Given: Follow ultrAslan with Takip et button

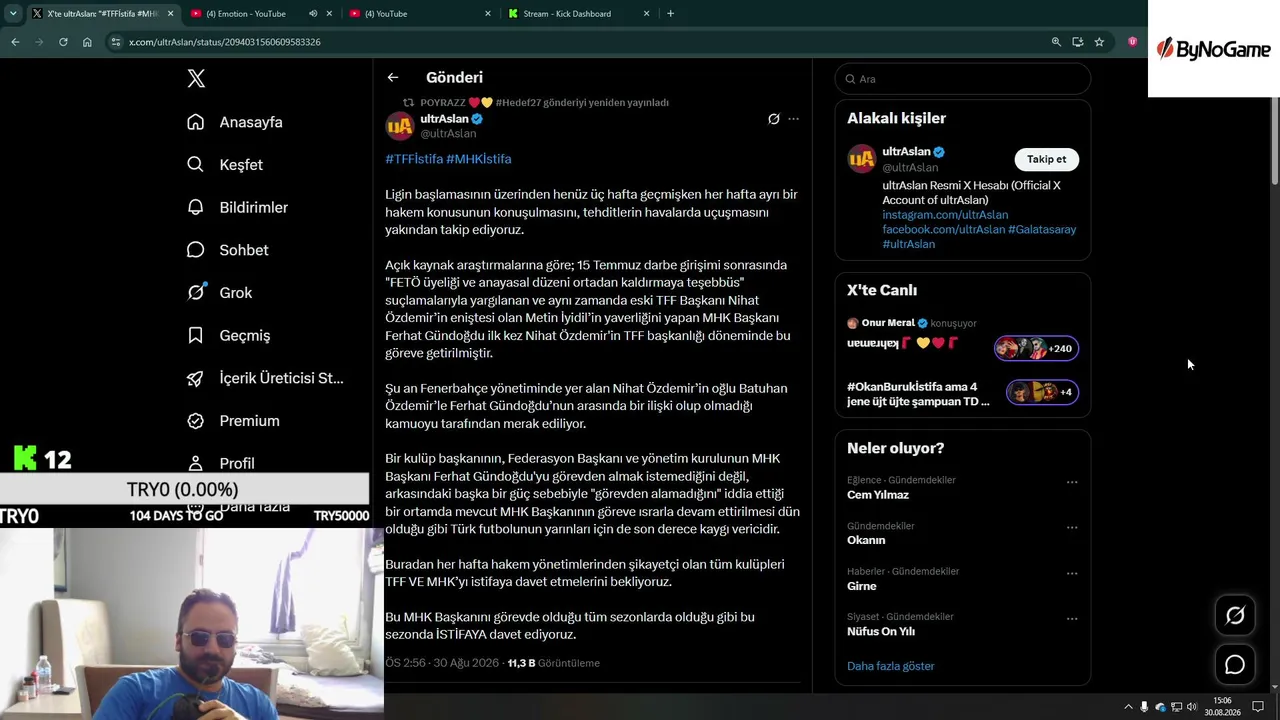Looking at the screenshot, I should tap(1046, 159).
